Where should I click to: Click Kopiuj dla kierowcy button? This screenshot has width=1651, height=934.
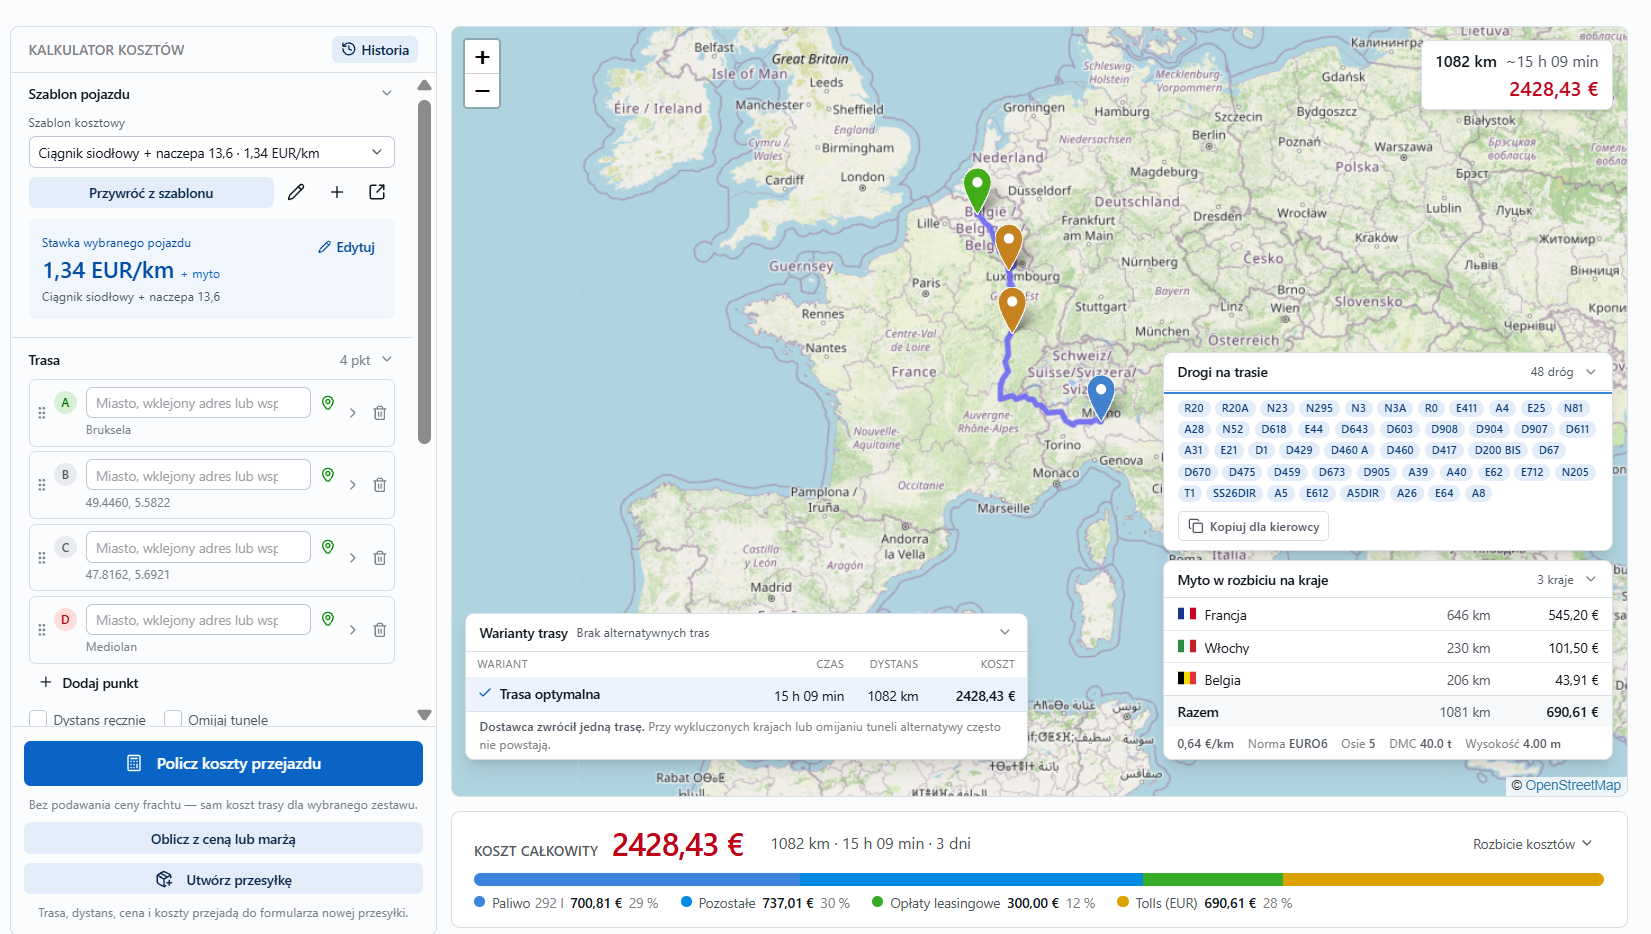[x=1254, y=526]
